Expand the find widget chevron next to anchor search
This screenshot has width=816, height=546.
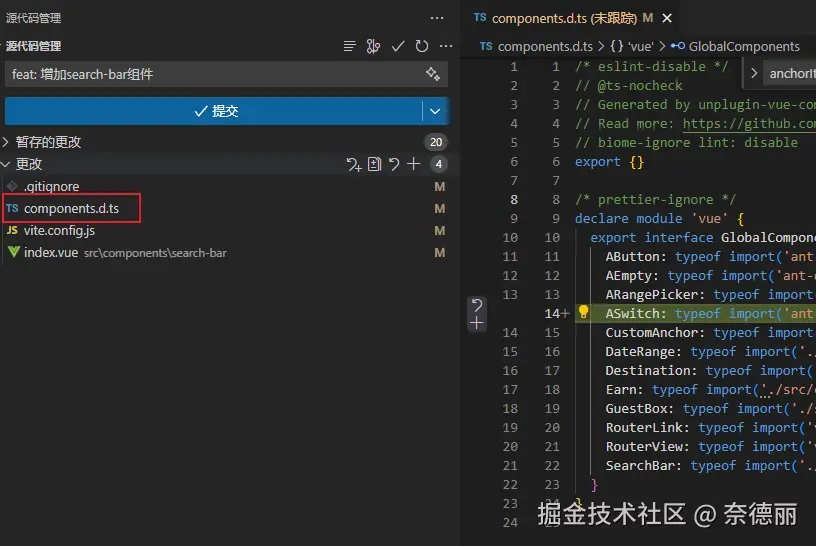(x=754, y=73)
